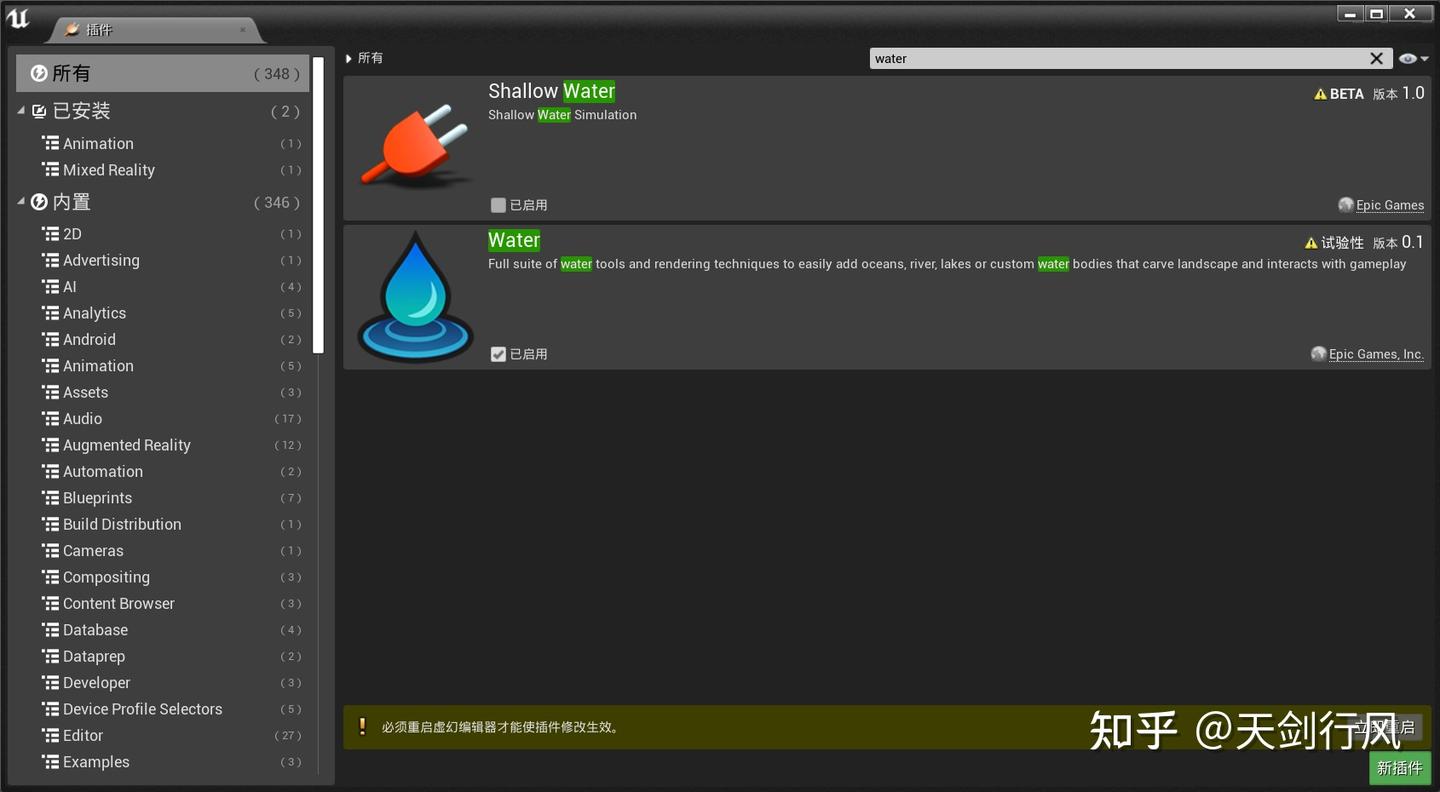
Task: Click the 试验性 warning icon on Water plugin
Action: coord(1312,242)
